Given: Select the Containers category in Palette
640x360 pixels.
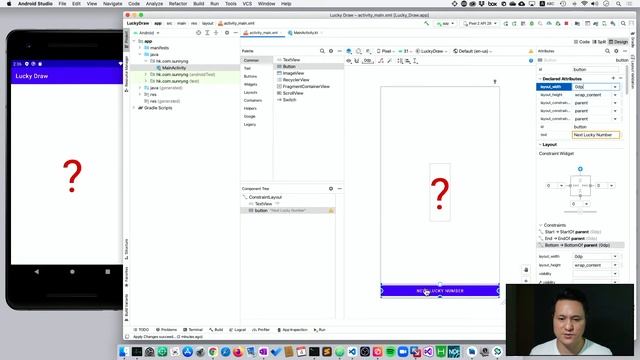Looking at the screenshot, I should (x=253, y=100).
